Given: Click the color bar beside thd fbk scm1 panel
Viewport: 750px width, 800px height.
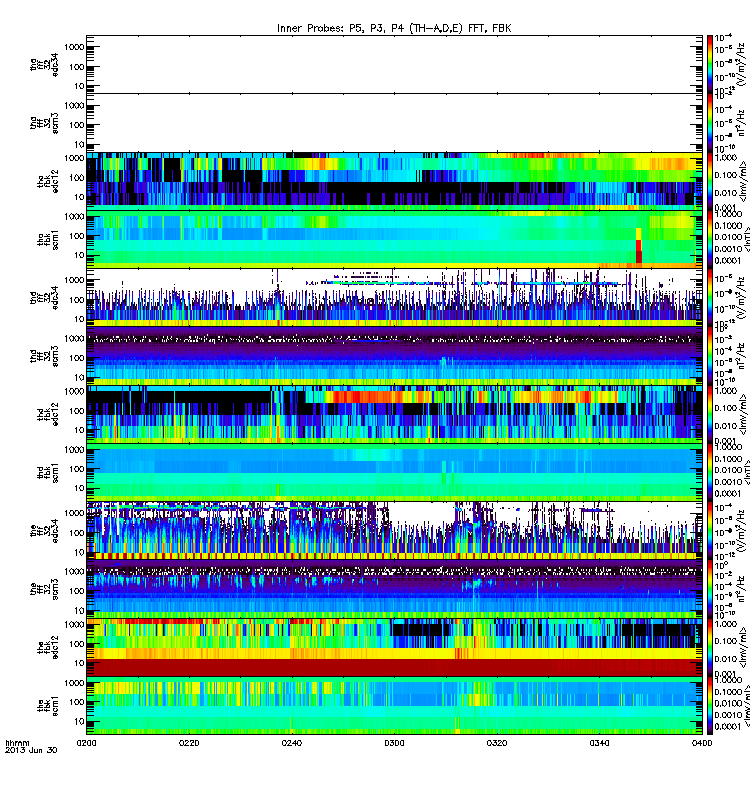Looking at the screenshot, I should click(x=710, y=473).
